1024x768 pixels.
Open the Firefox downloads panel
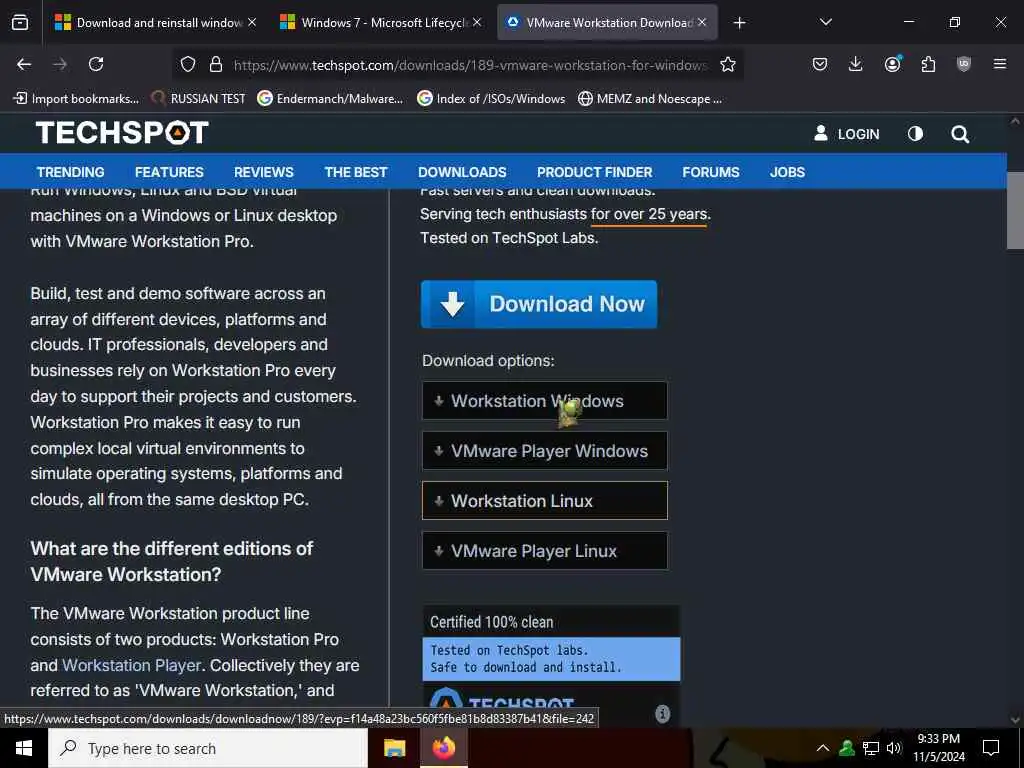click(x=856, y=64)
